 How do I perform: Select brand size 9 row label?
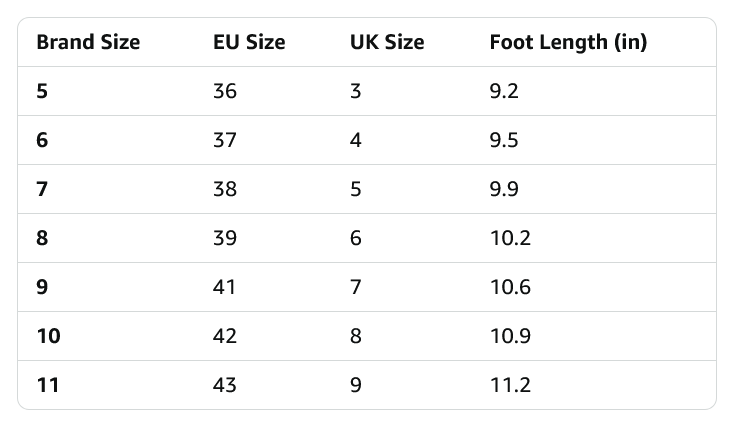point(42,287)
